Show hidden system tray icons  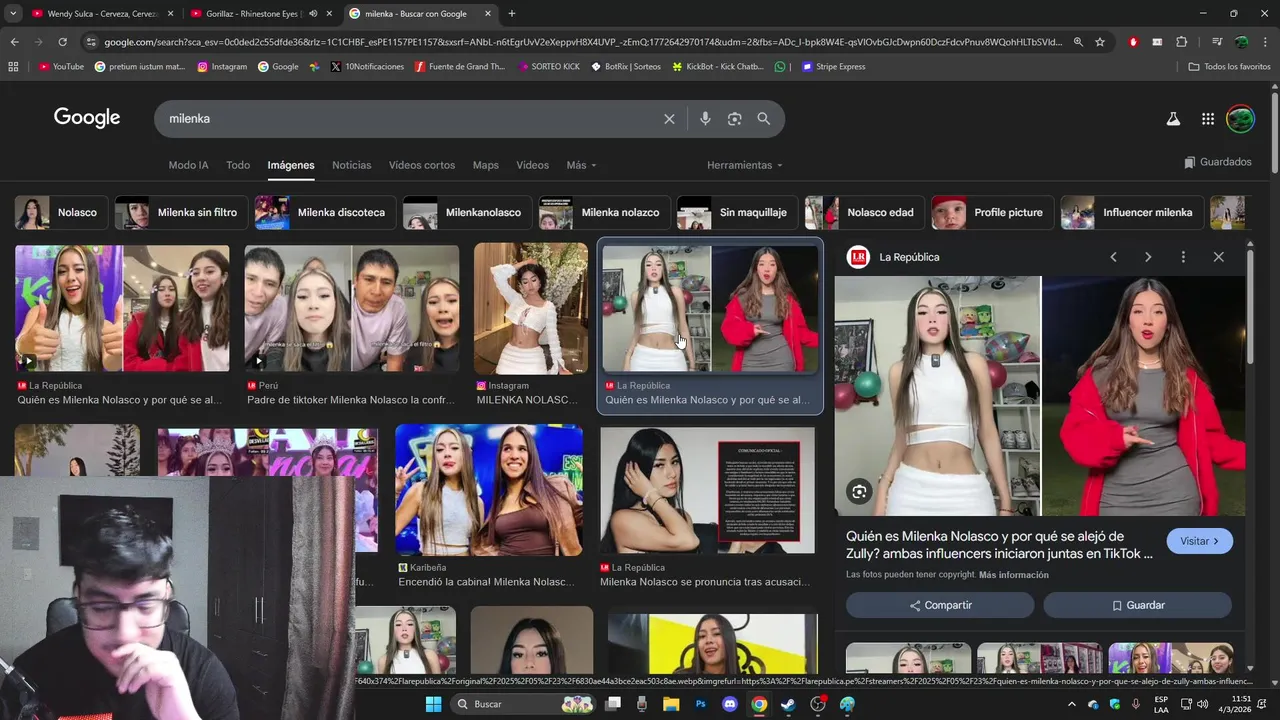1072,704
